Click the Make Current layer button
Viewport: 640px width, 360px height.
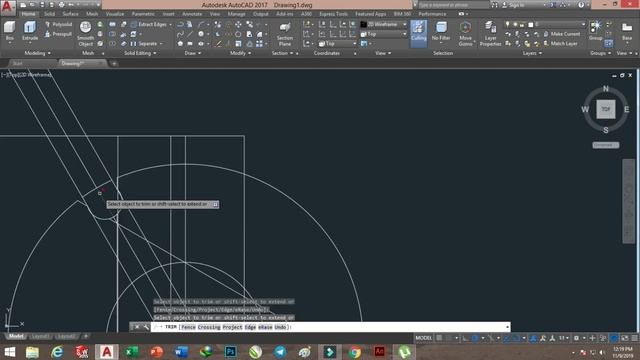(561, 34)
